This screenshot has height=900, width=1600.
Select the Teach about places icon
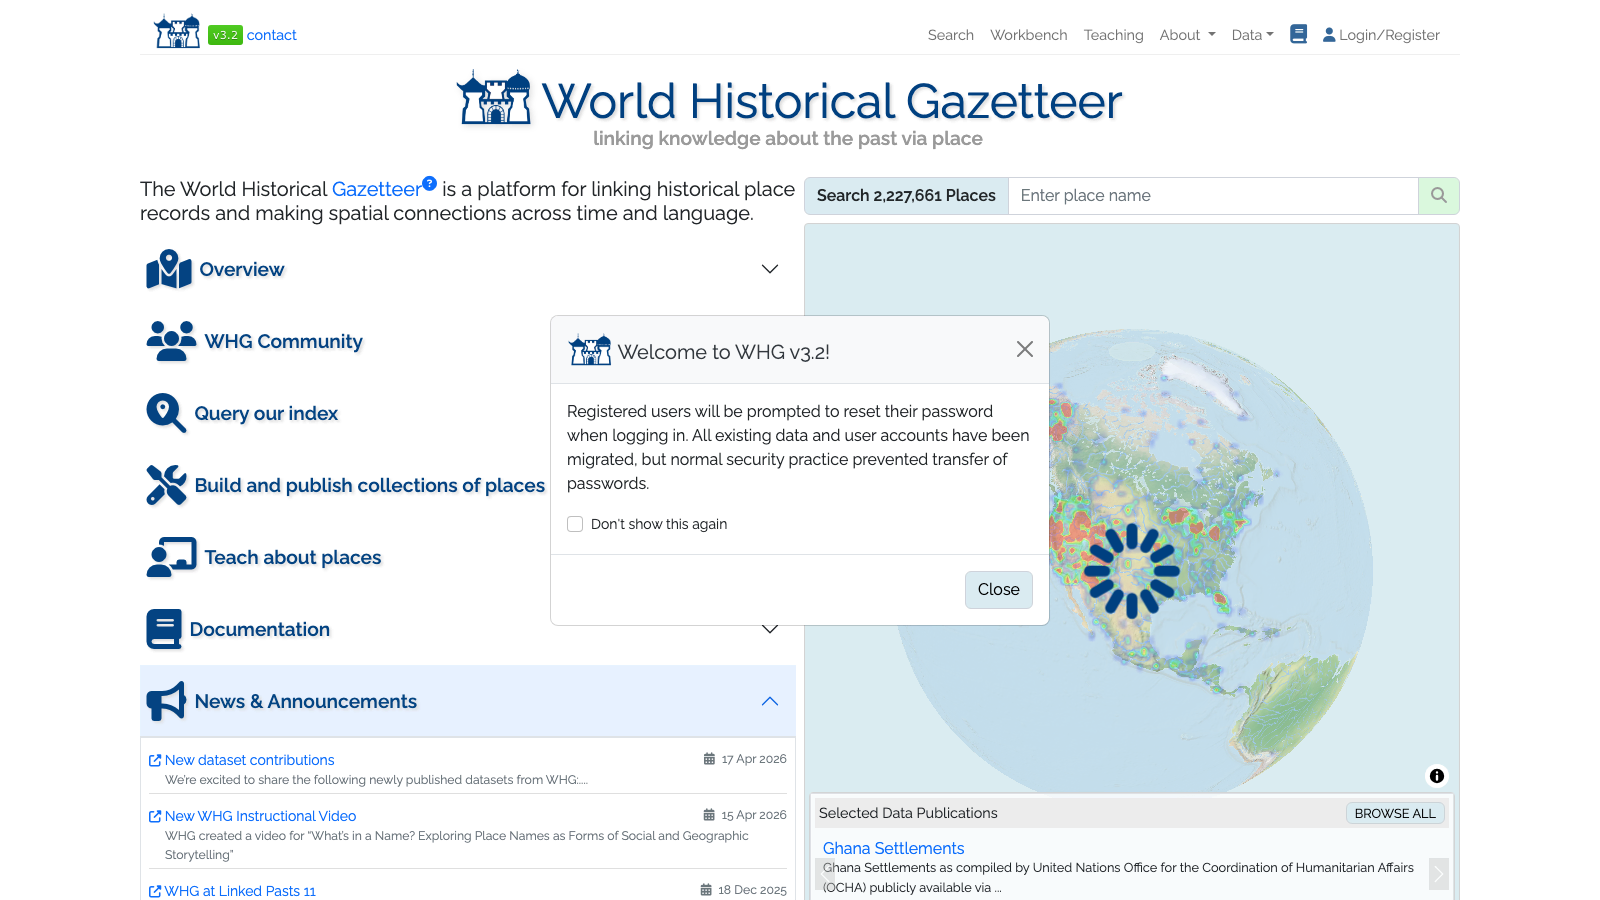[x=170, y=557]
